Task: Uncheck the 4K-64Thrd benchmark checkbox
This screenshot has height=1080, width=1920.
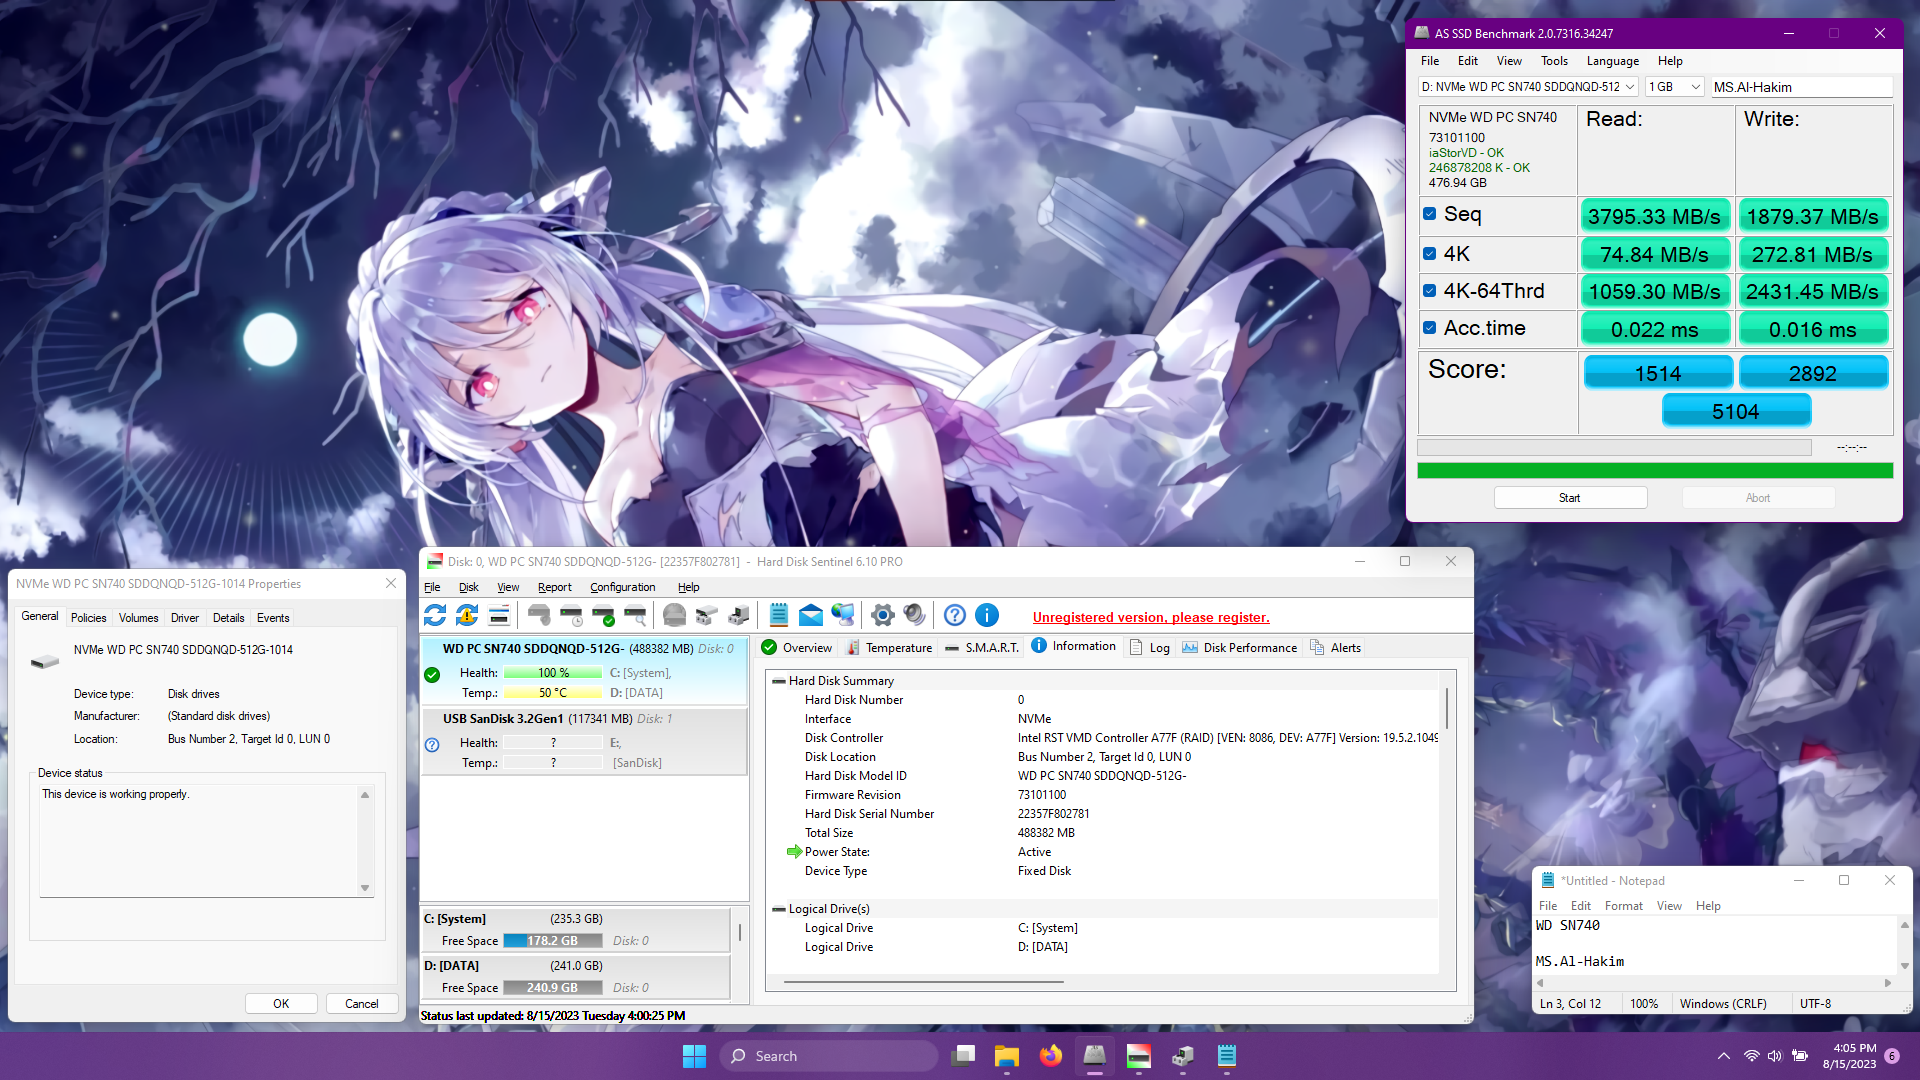Action: [1430, 291]
